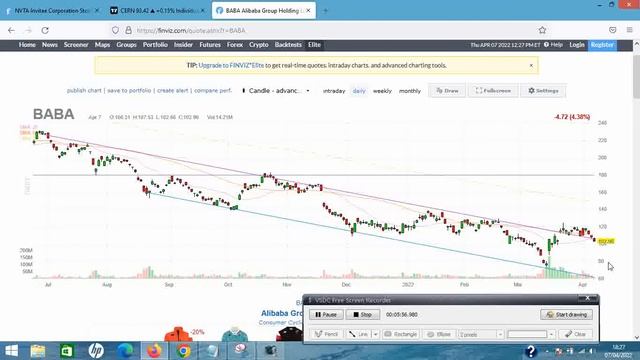Viewport: 640px width, 360px height.
Task: Open the Pocket save icon in toolbar
Action: [x=612, y=30]
